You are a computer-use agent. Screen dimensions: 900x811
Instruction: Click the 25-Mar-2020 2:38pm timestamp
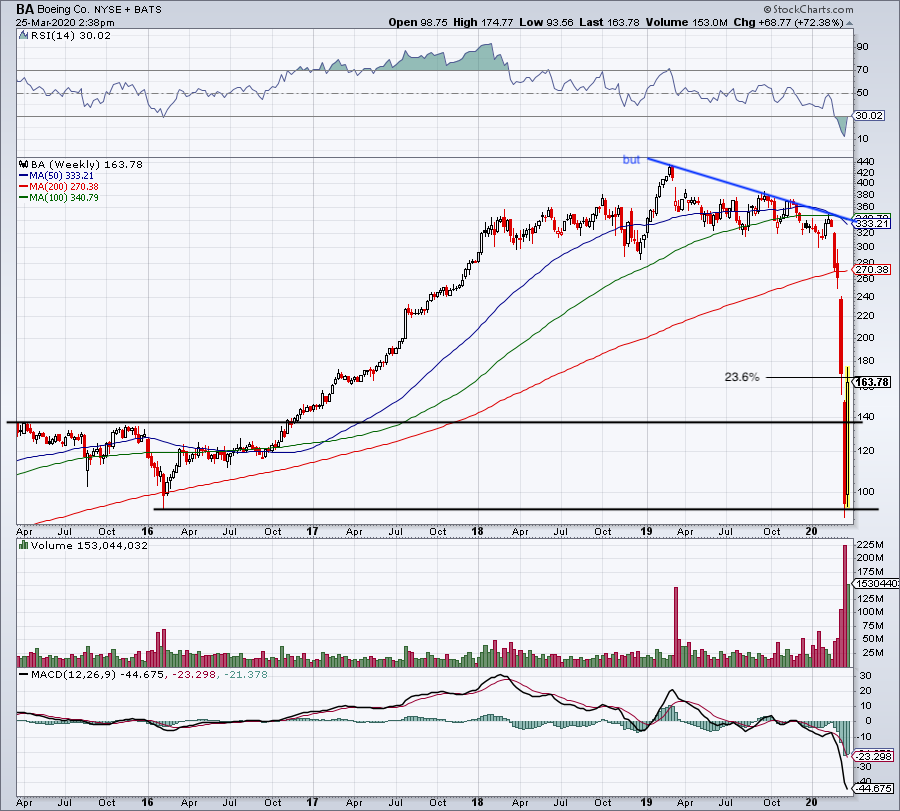coord(65,23)
